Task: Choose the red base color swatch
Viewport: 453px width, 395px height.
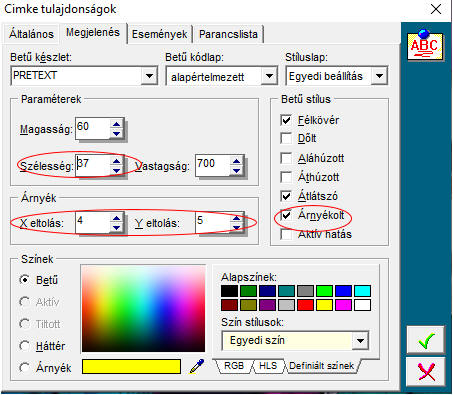Action: pyautogui.click(x=305, y=305)
